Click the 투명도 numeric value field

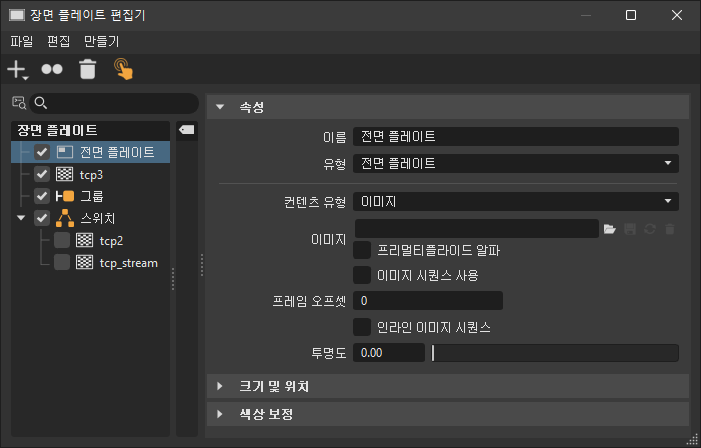click(x=389, y=353)
